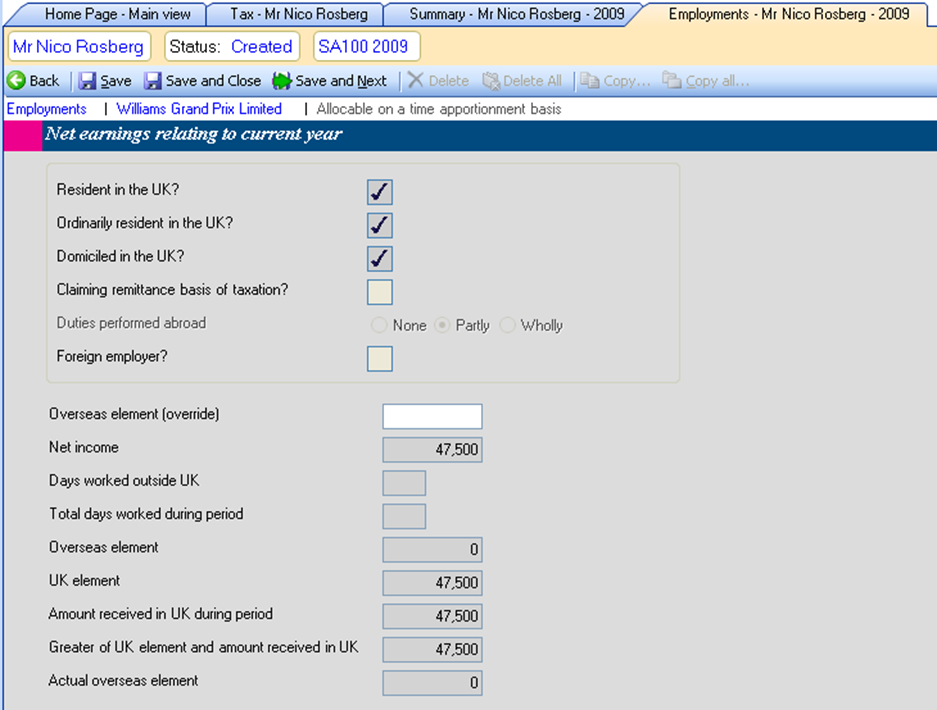Click the Delete All icon
937x710 pixels.
point(491,81)
